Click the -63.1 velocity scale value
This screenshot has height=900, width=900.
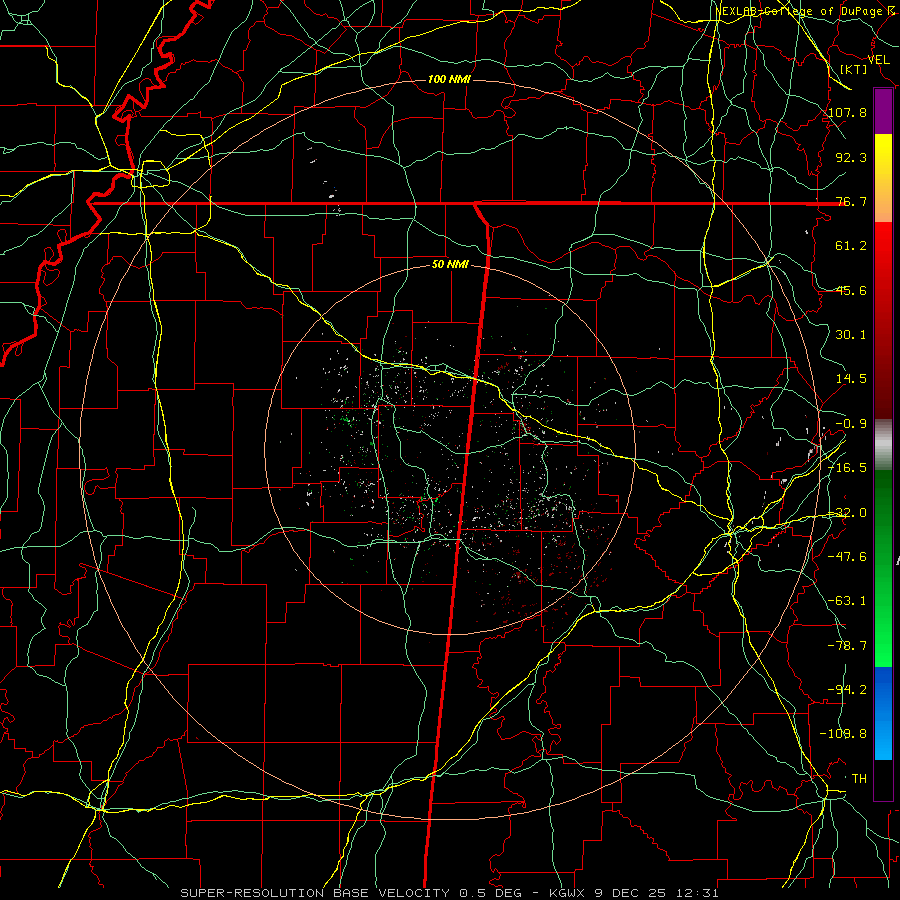848,601
